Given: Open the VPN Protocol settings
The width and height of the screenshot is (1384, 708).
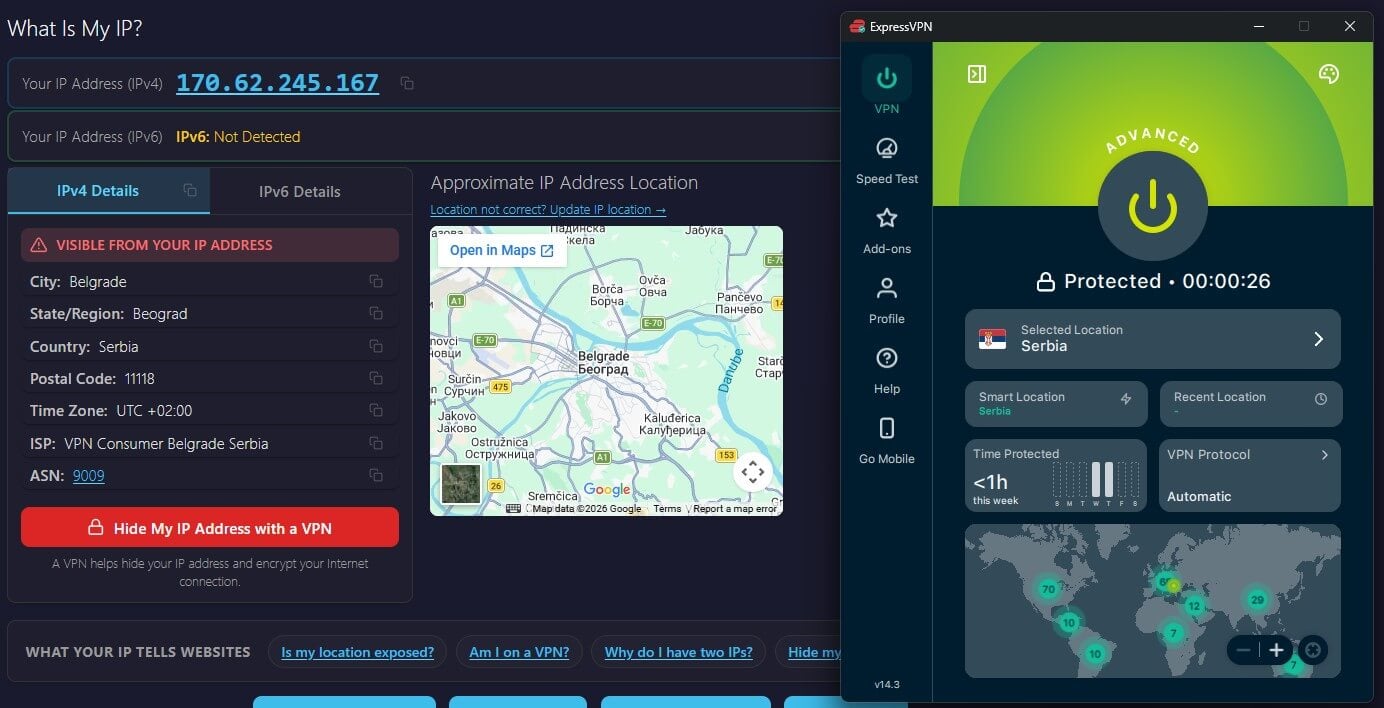Looking at the screenshot, I should 1250,476.
